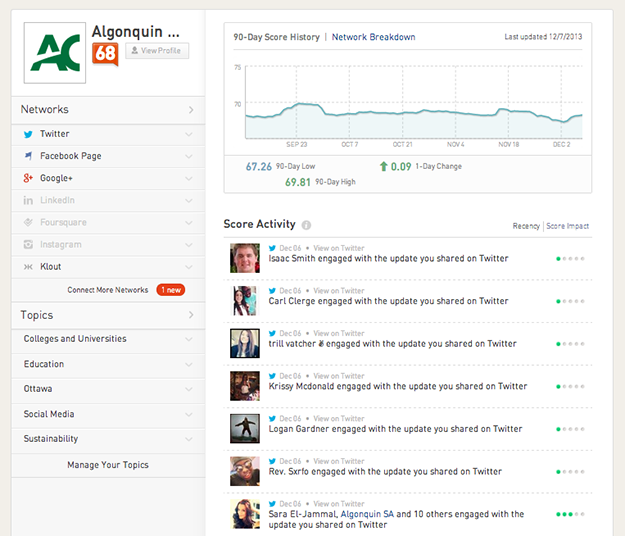Click Krissy Mcdonald's avatar thumbnail
The image size is (625, 536).
point(245,386)
